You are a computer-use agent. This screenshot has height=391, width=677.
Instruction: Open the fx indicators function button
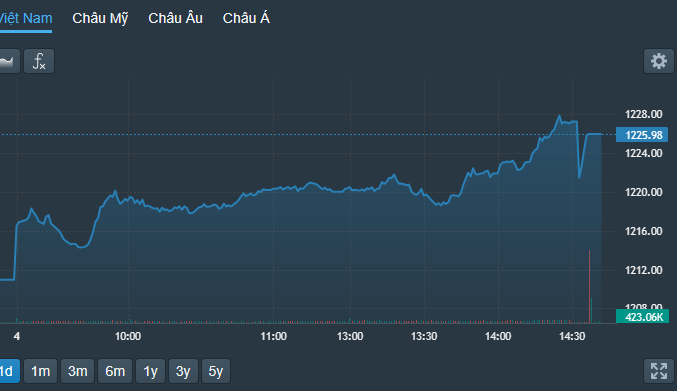pyautogui.click(x=39, y=61)
